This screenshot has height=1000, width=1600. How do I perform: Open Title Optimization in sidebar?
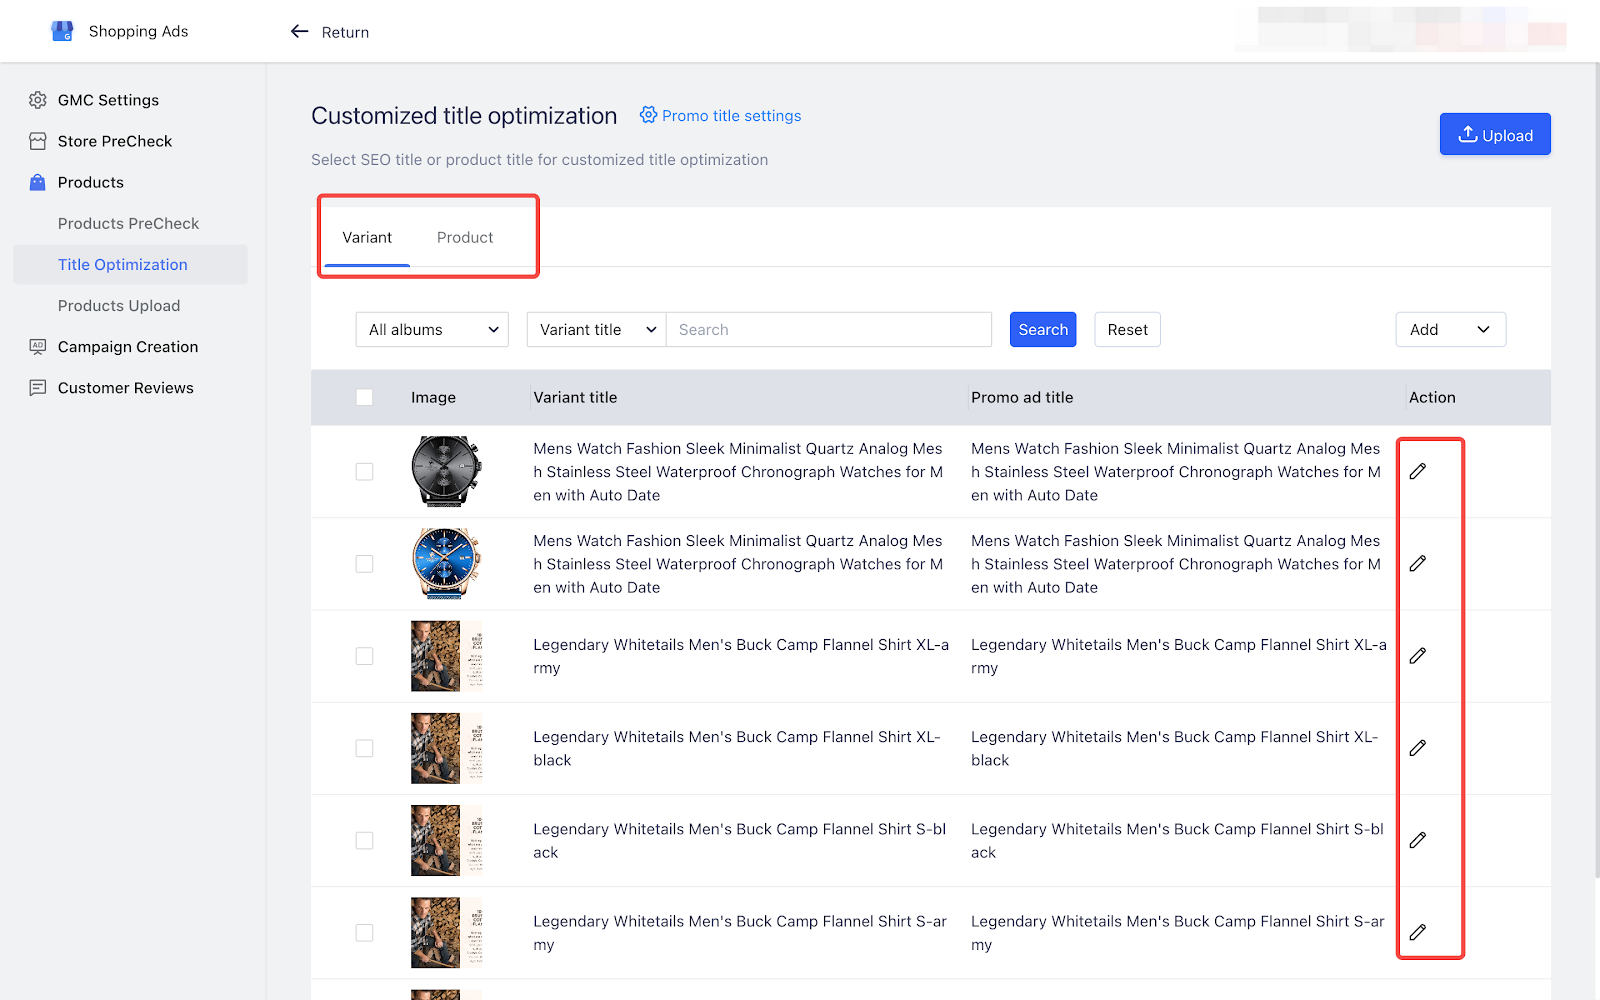[131, 264]
